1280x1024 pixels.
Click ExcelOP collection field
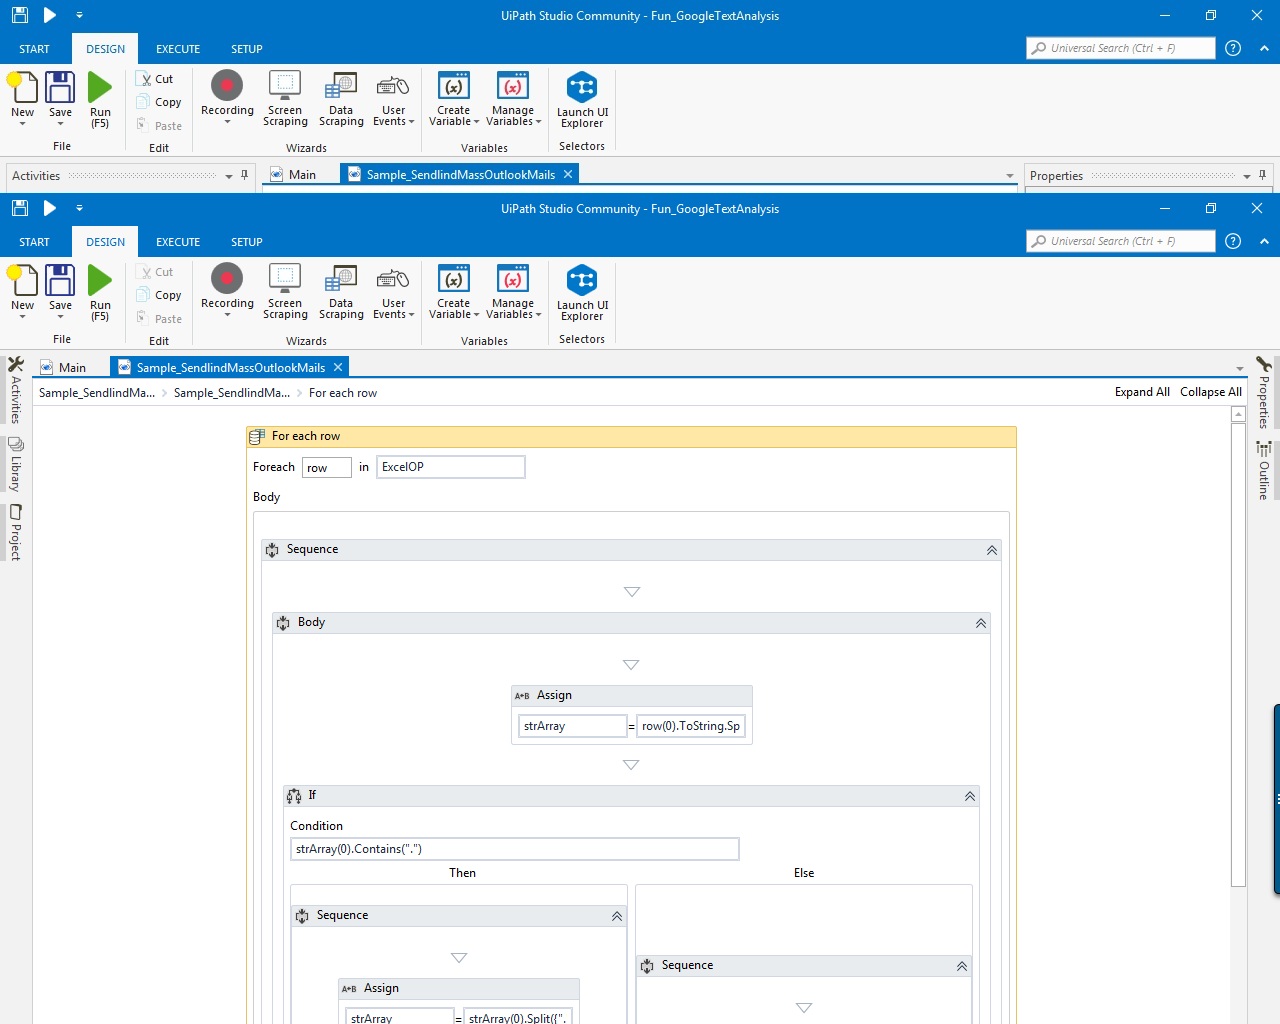(451, 467)
